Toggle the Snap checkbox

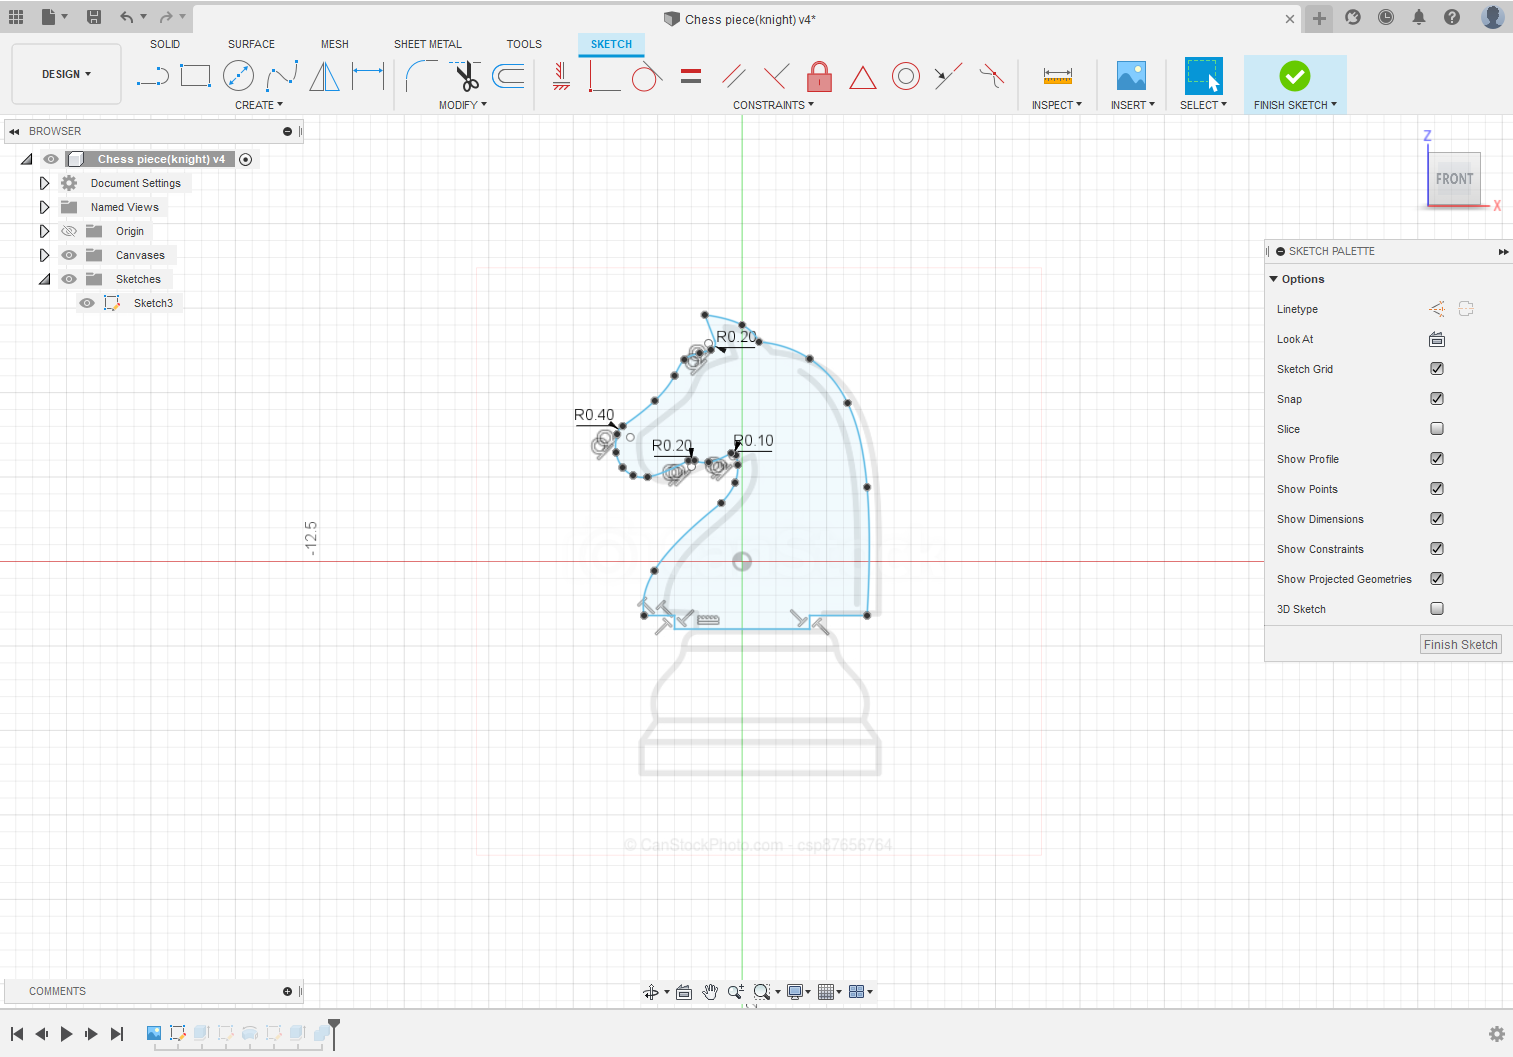1437,399
